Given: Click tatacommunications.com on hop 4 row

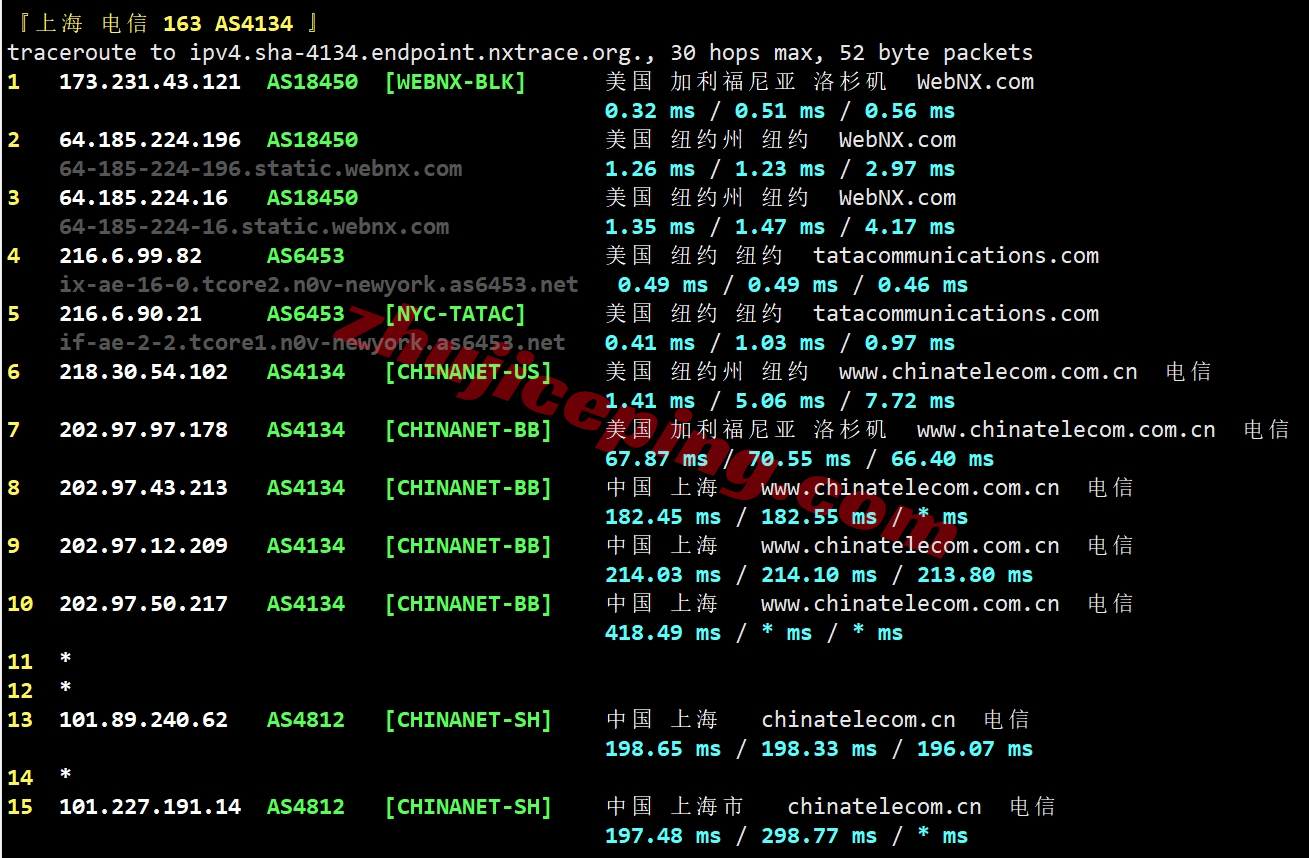Looking at the screenshot, I should (x=956, y=256).
